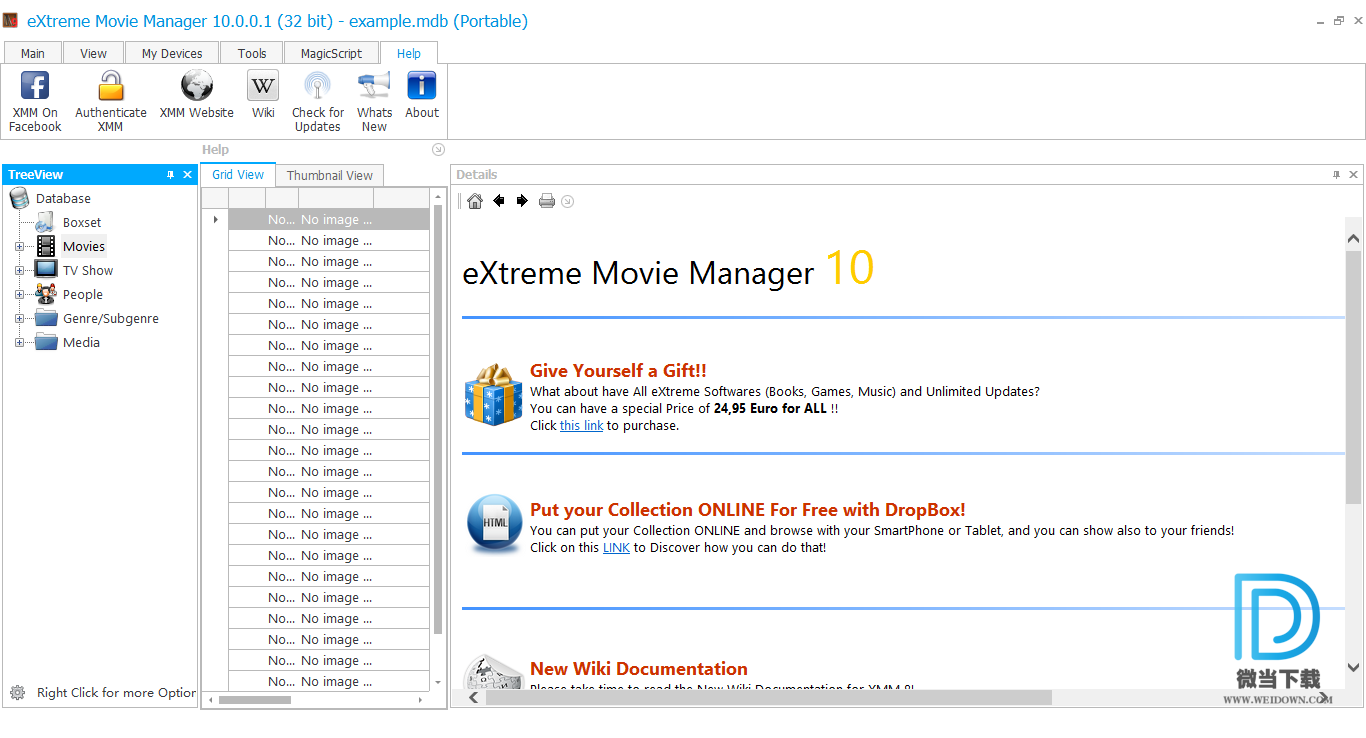Screen dimensions: 1366x738
Task: Go forward with the right arrow icon
Action: point(522,201)
